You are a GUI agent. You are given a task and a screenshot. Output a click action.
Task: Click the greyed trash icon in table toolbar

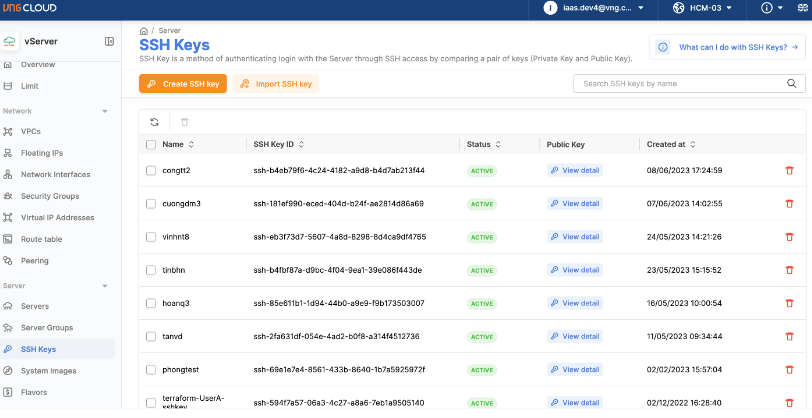click(183, 122)
